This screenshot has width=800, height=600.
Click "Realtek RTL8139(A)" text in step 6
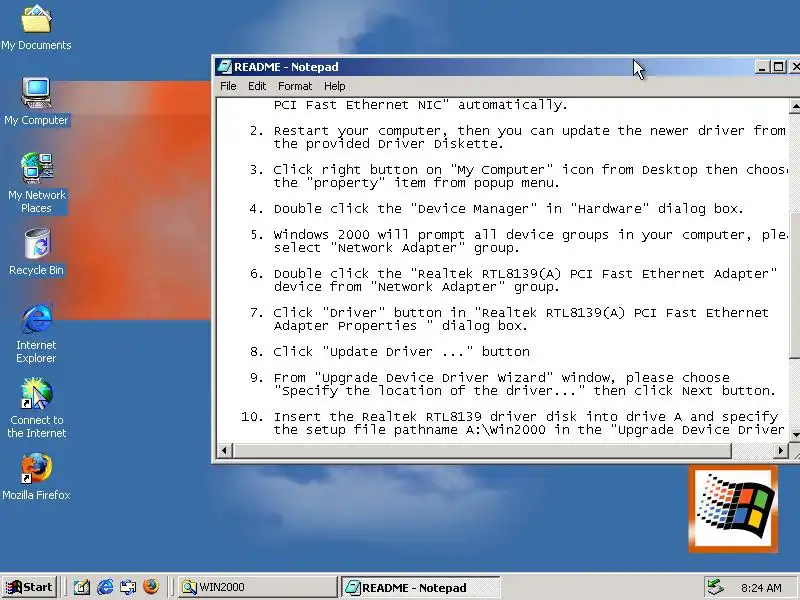click(x=490, y=274)
